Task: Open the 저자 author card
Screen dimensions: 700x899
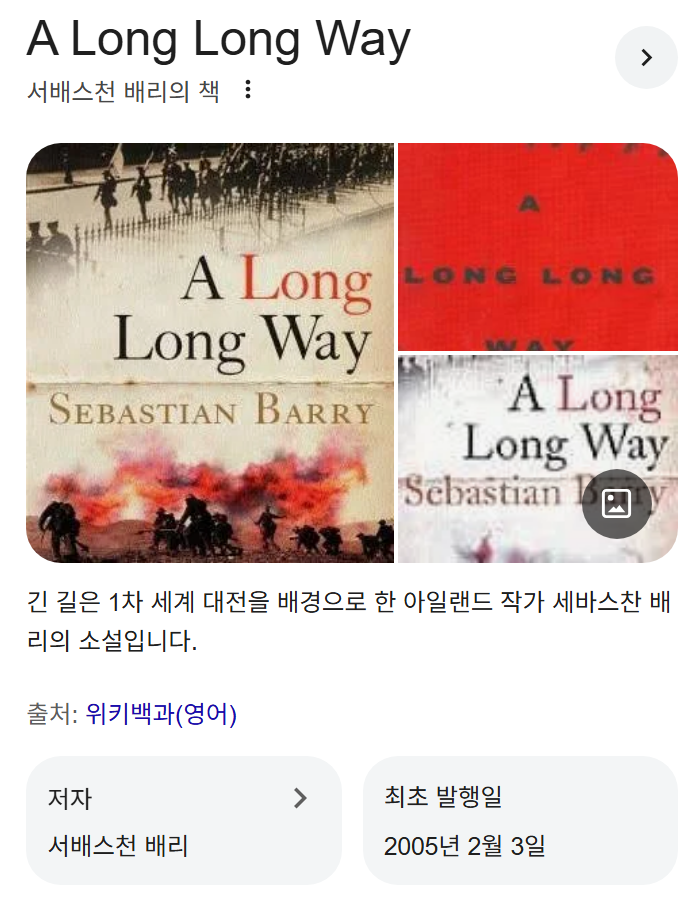Action: [x=183, y=820]
